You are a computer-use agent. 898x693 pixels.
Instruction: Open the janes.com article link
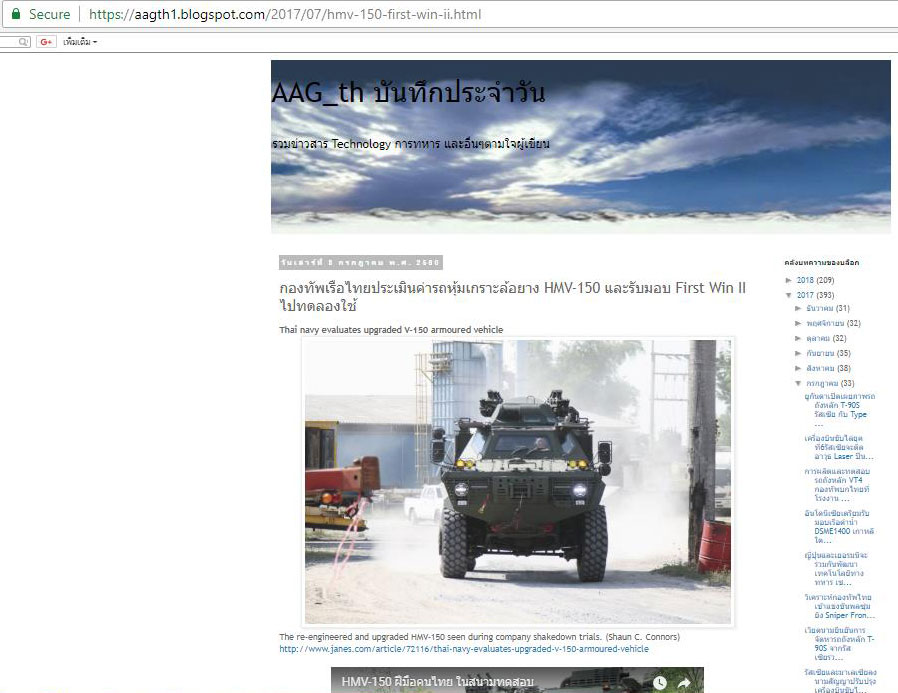[463, 649]
